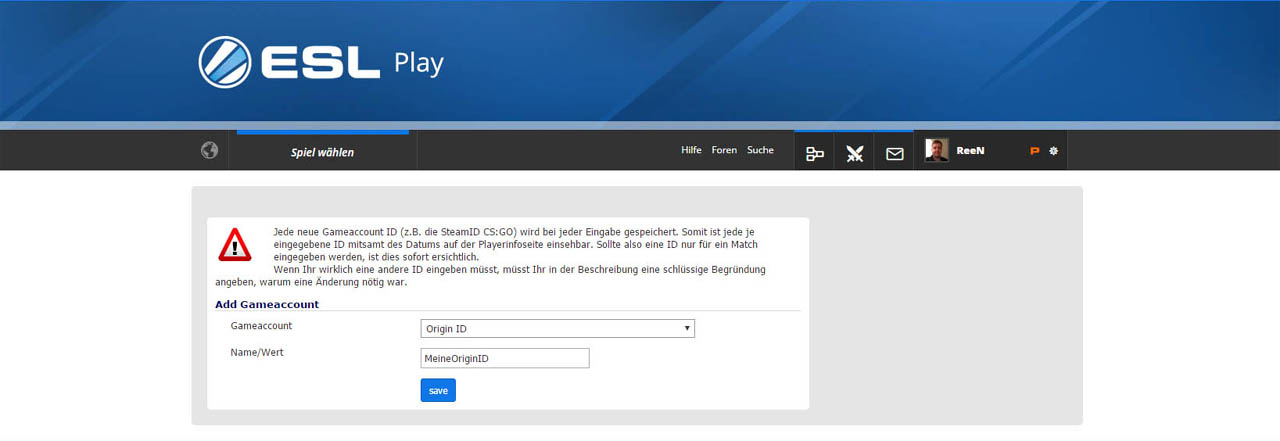Image resolution: width=1280 pixels, height=441 pixels.
Task: Open the crossed swords matches icon
Action: coord(854,153)
